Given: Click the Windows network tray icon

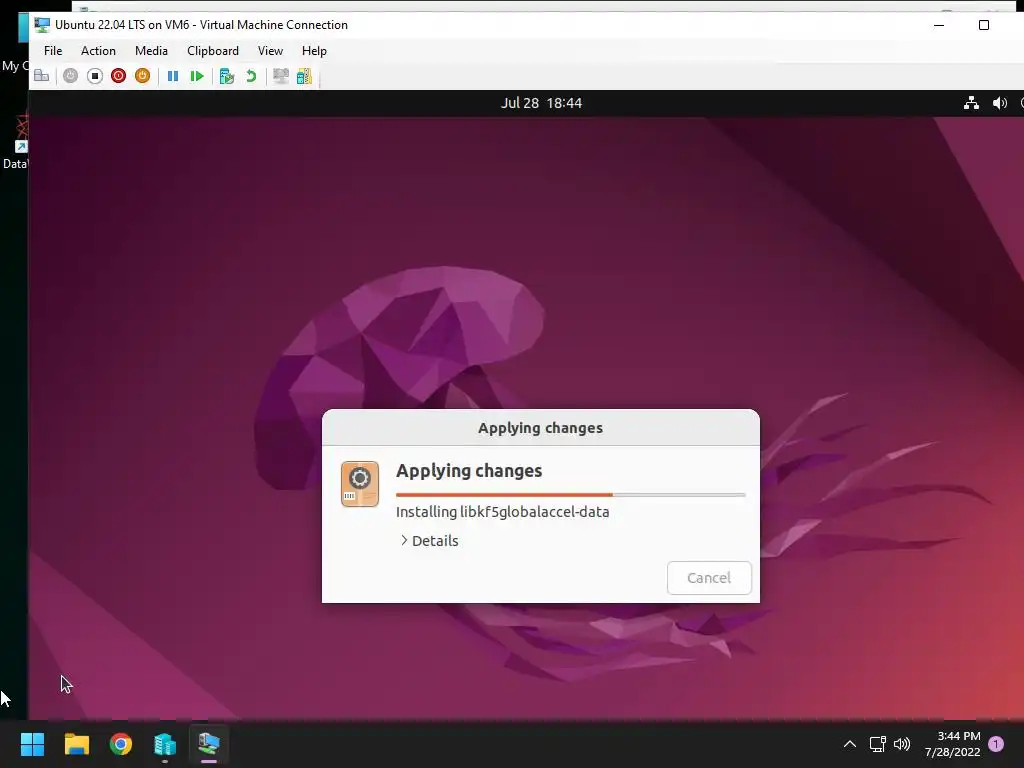Looking at the screenshot, I should click(x=878, y=744).
